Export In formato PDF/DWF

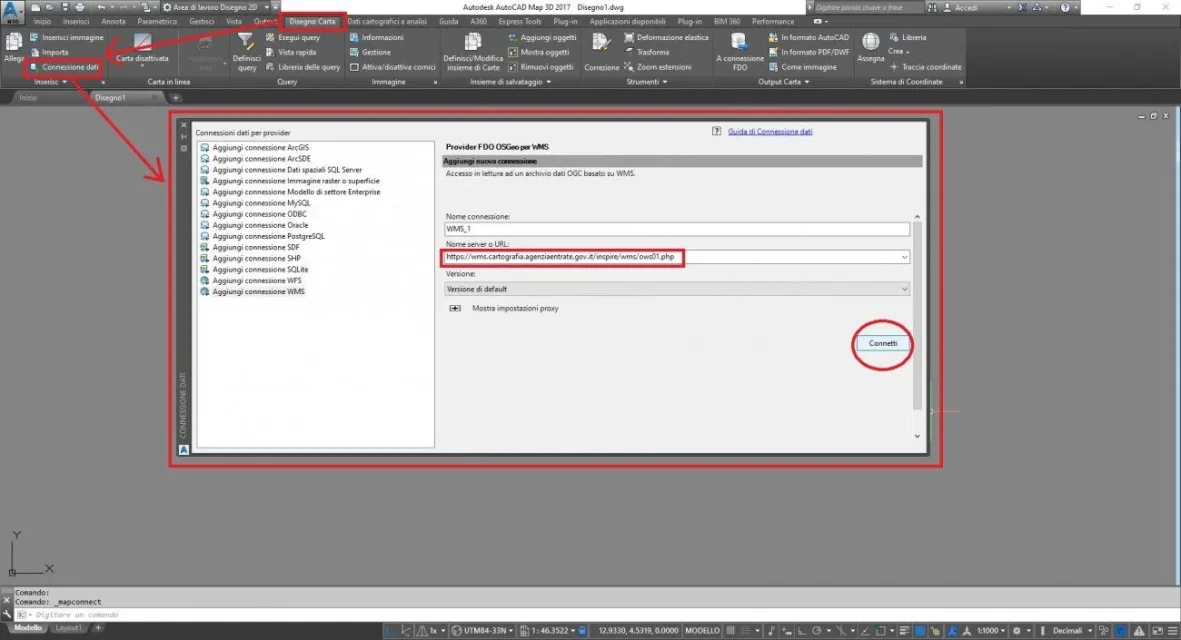click(808, 52)
